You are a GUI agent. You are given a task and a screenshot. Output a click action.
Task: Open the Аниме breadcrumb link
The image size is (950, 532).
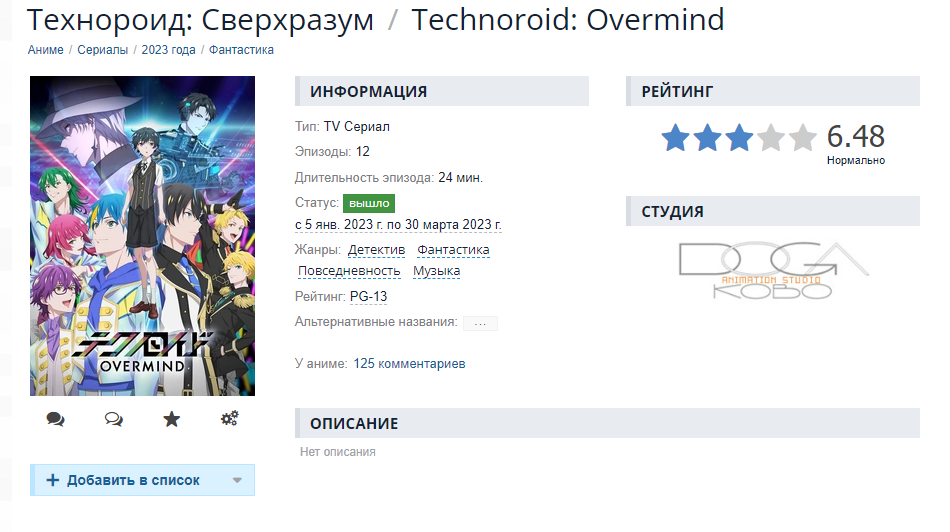(45, 50)
